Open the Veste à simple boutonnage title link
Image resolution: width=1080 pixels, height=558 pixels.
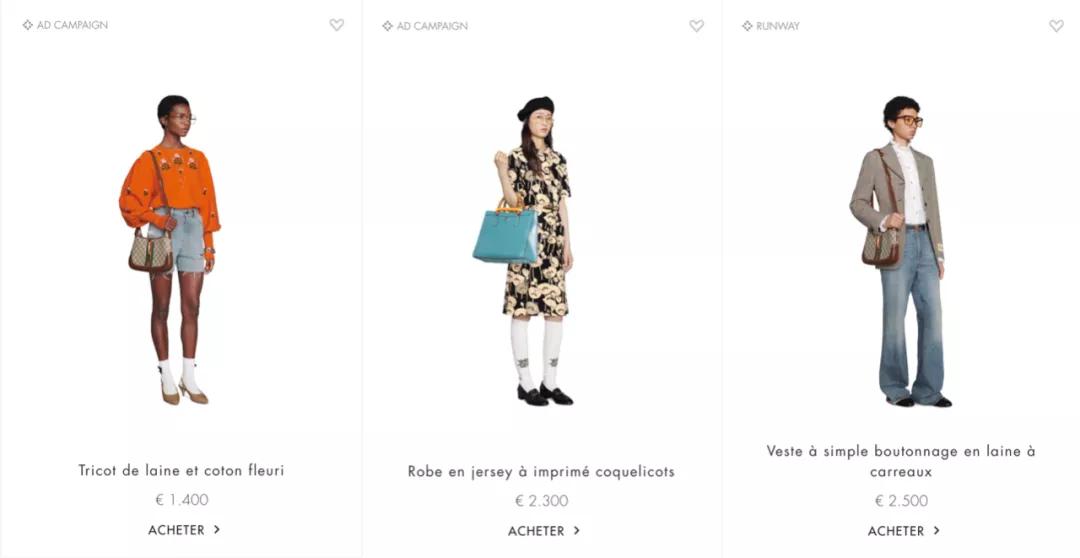pos(901,462)
